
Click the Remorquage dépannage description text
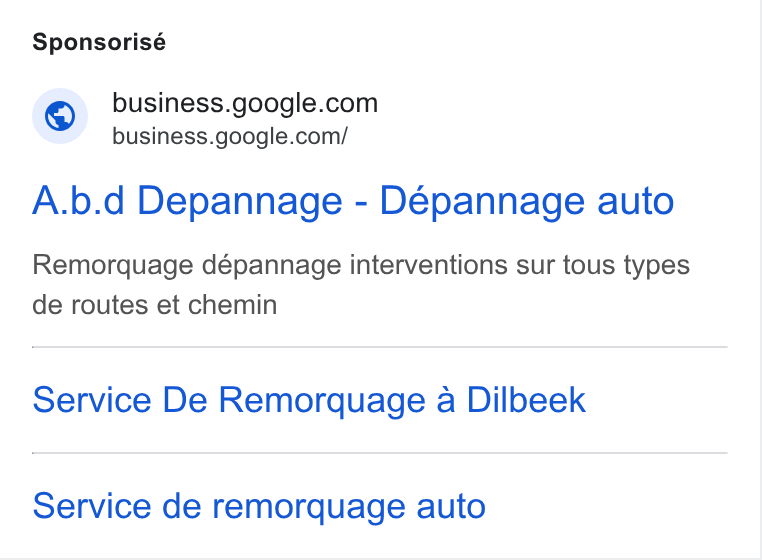coord(361,285)
